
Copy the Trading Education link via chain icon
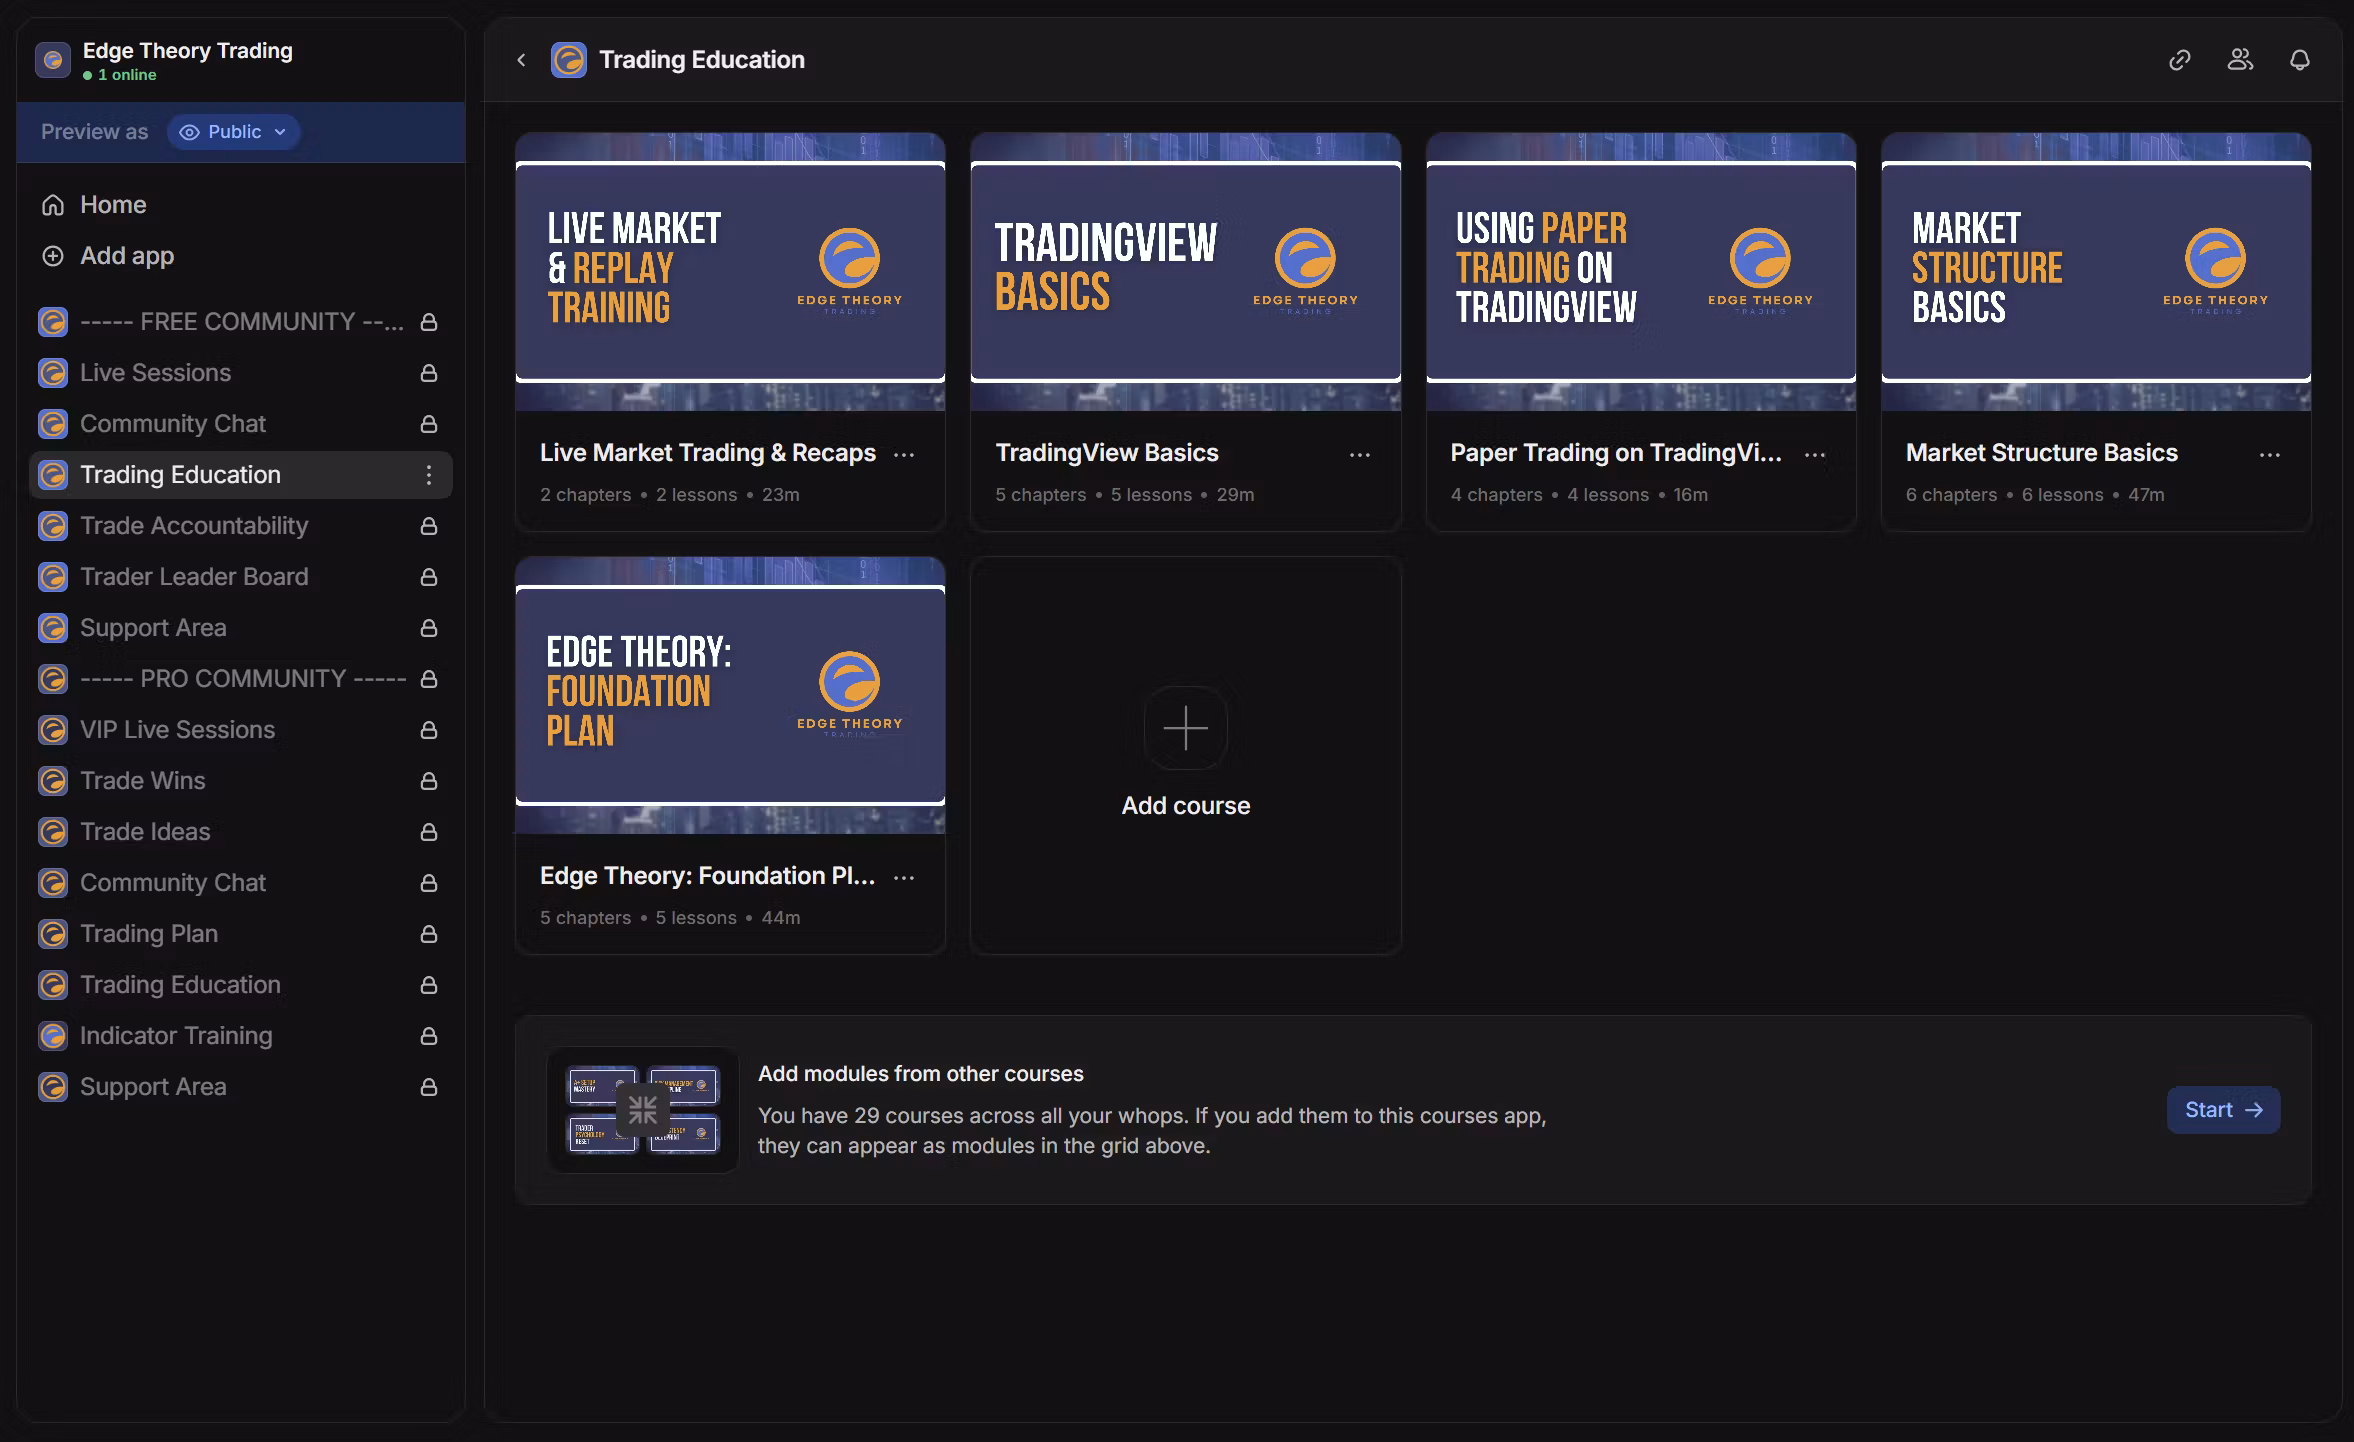pos(2179,60)
